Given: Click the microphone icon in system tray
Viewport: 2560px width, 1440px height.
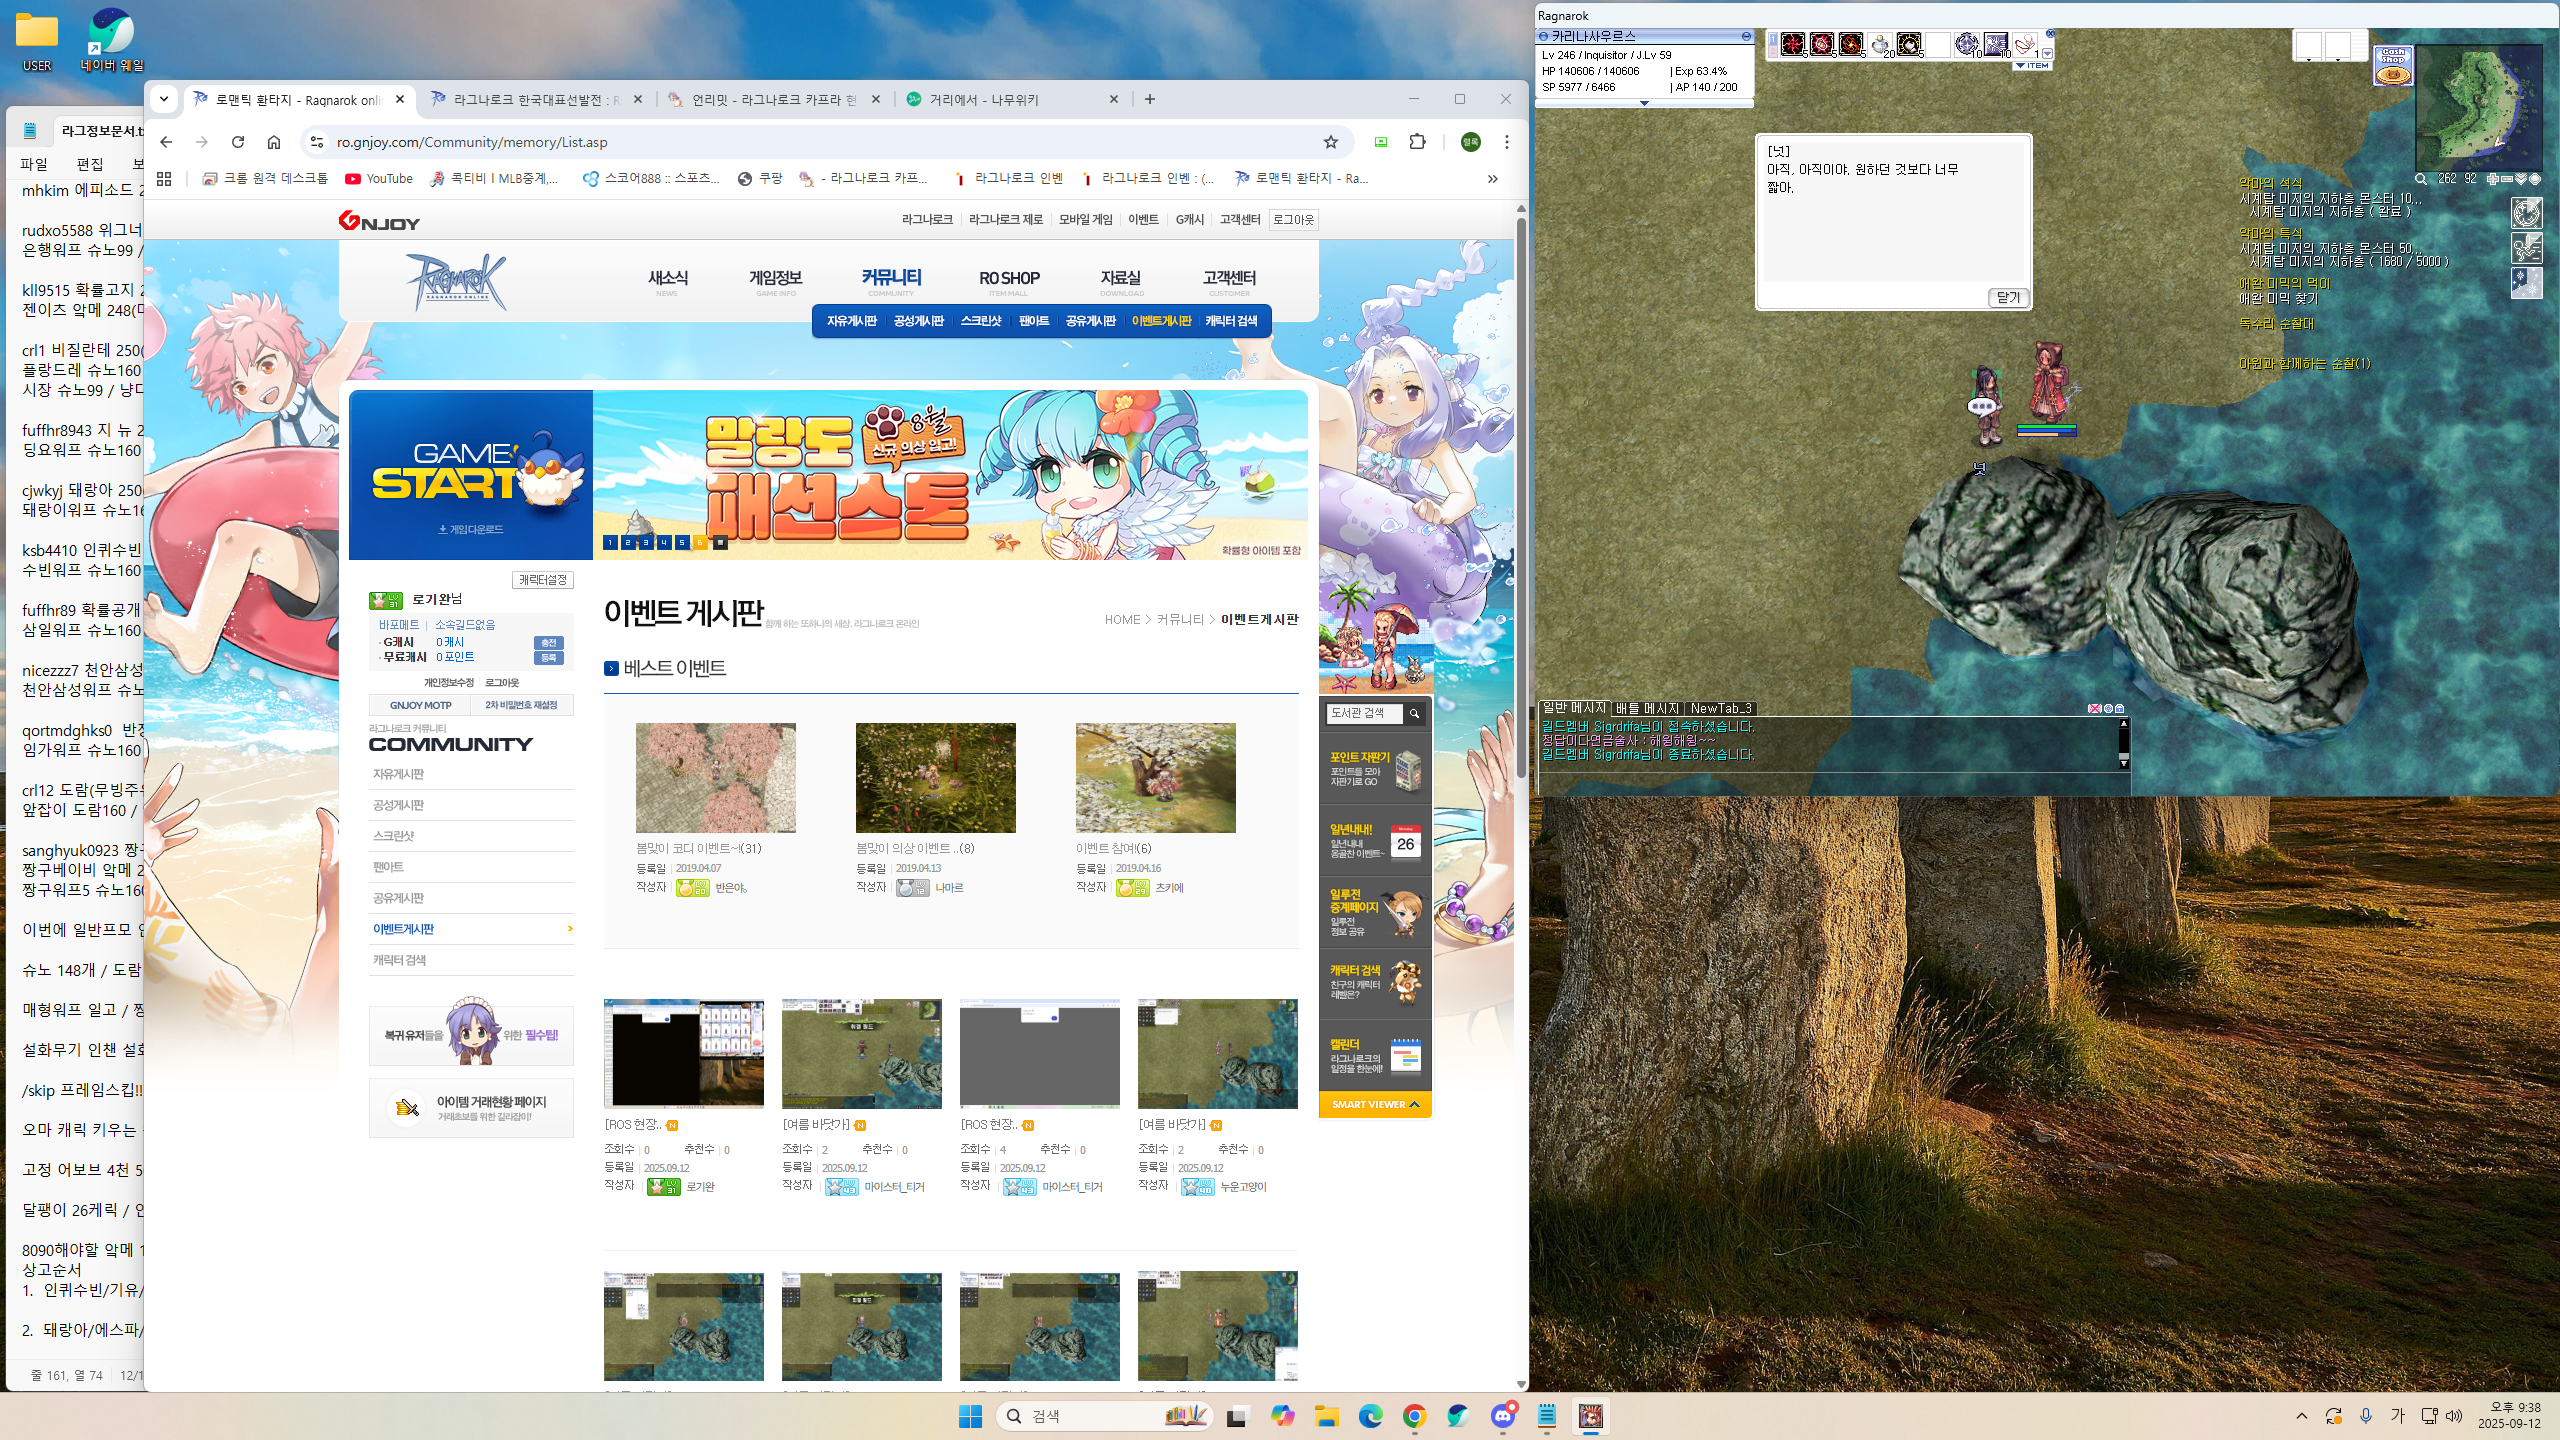Looking at the screenshot, I should pos(2366,1416).
